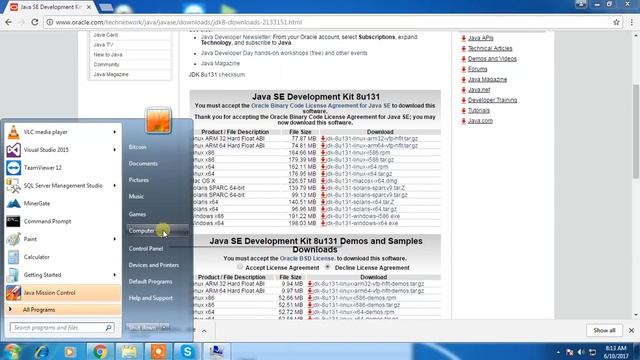Expand SQL Server Management Studio submenu arrow
Image resolution: width=640 pixels, height=360 pixels.
tap(115, 186)
